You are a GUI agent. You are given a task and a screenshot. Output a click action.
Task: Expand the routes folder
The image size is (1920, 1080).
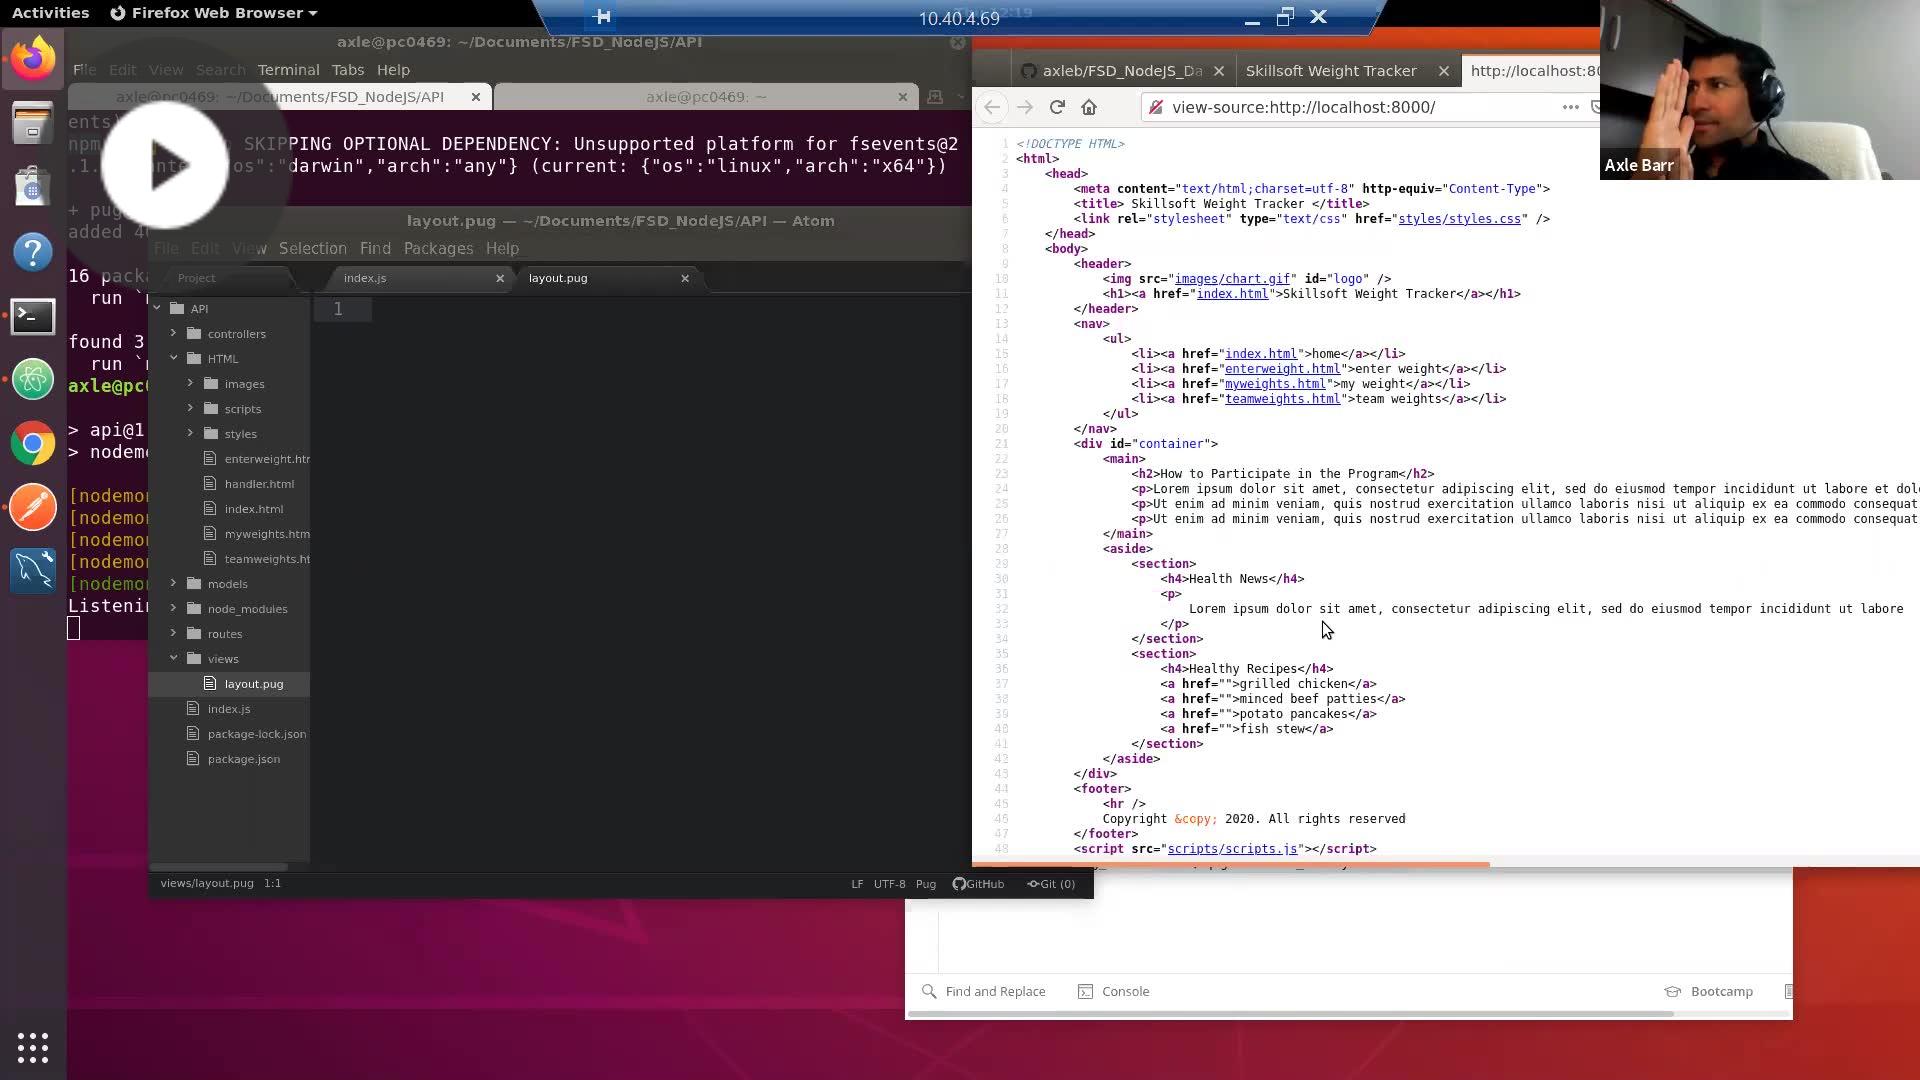pyautogui.click(x=173, y=633)
